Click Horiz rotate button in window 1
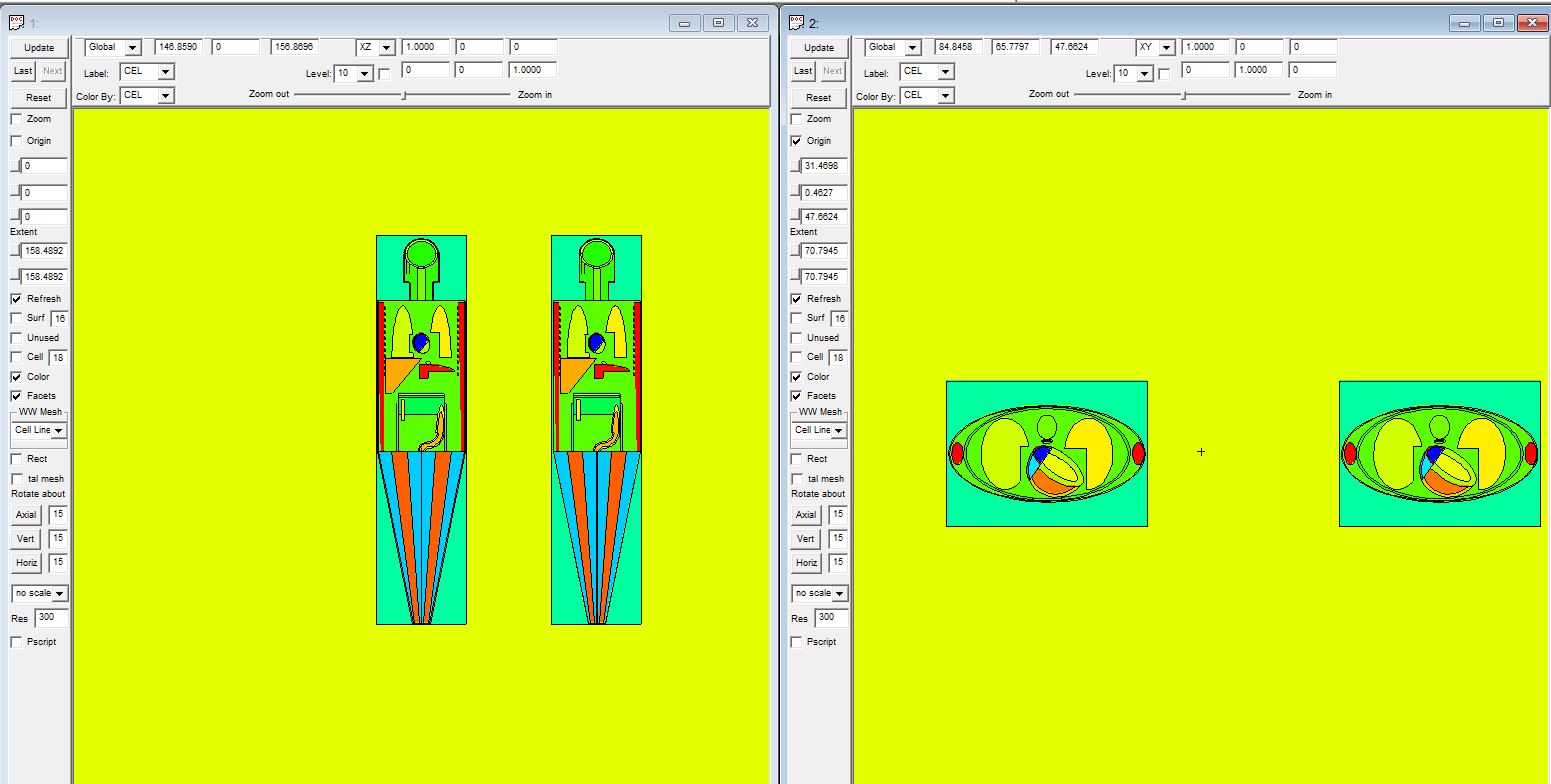This screenshot has height=784, width=1551. (x=26, y=563)
